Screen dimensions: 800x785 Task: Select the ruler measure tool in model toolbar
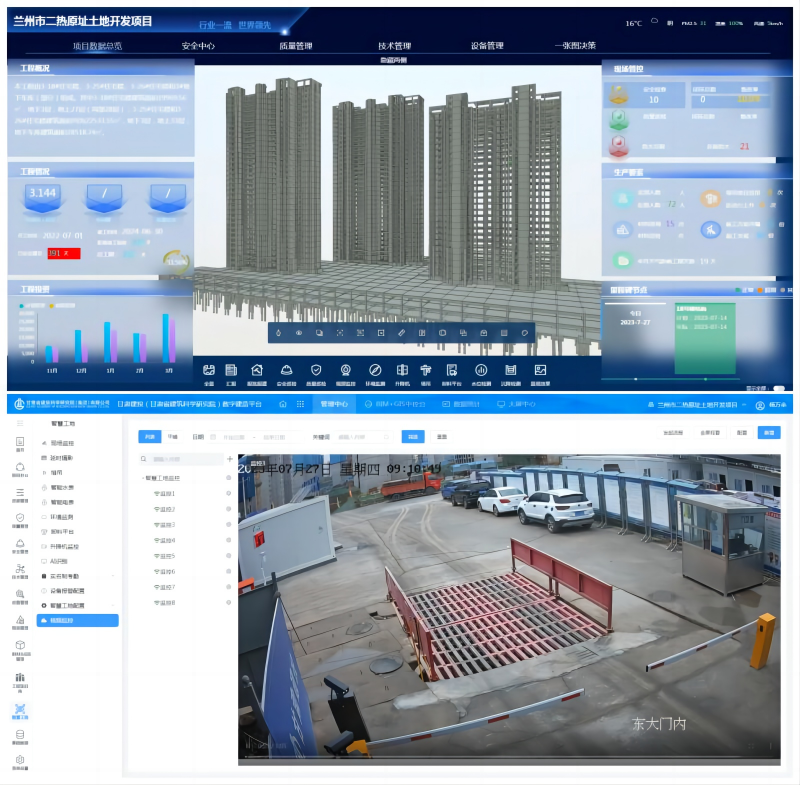pyautogui.click(x=401, y=332)
